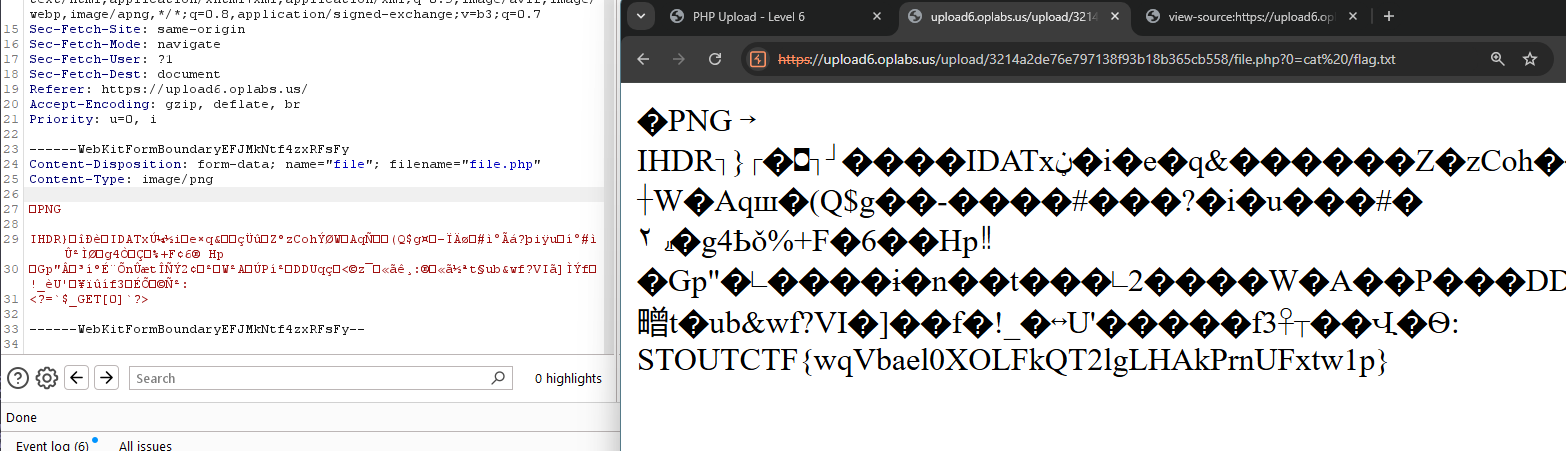1566x451 pixels.
Task: Go to previous search match arrow
Action: point(77,378)
